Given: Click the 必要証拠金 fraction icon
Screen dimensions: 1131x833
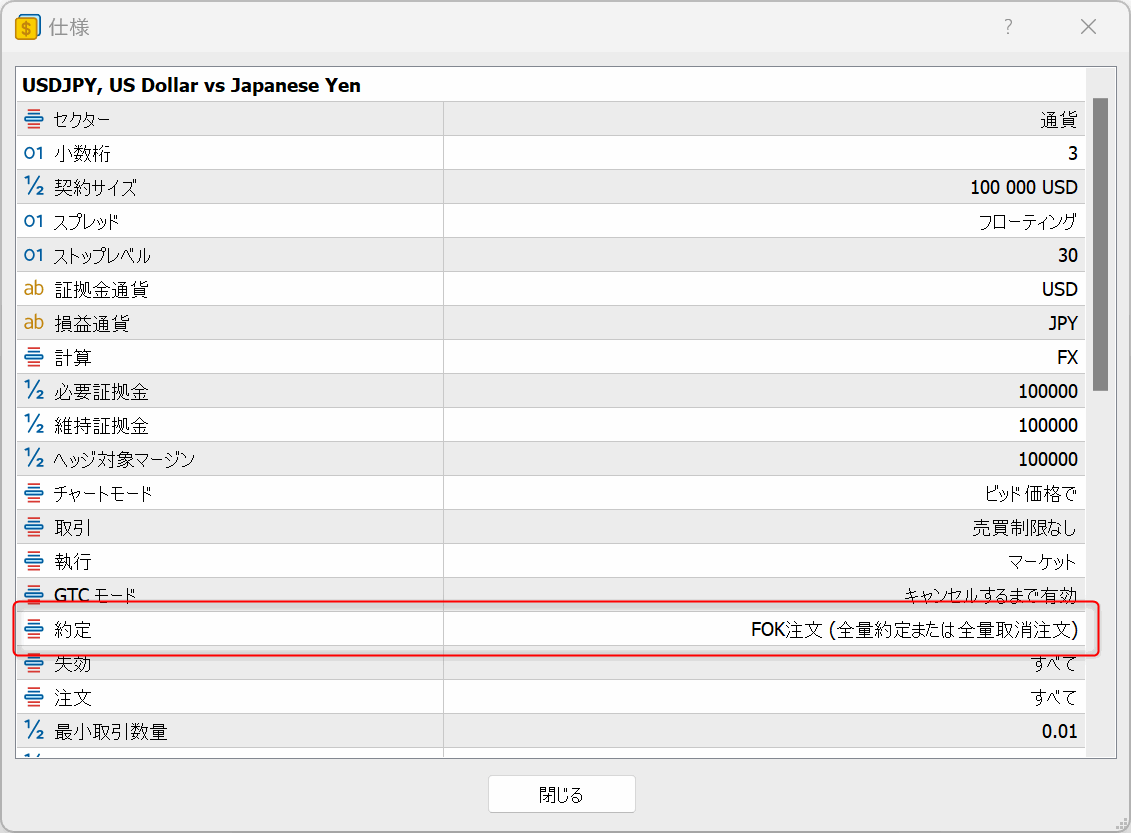Looking at the screenshot, I should [34, 391].
